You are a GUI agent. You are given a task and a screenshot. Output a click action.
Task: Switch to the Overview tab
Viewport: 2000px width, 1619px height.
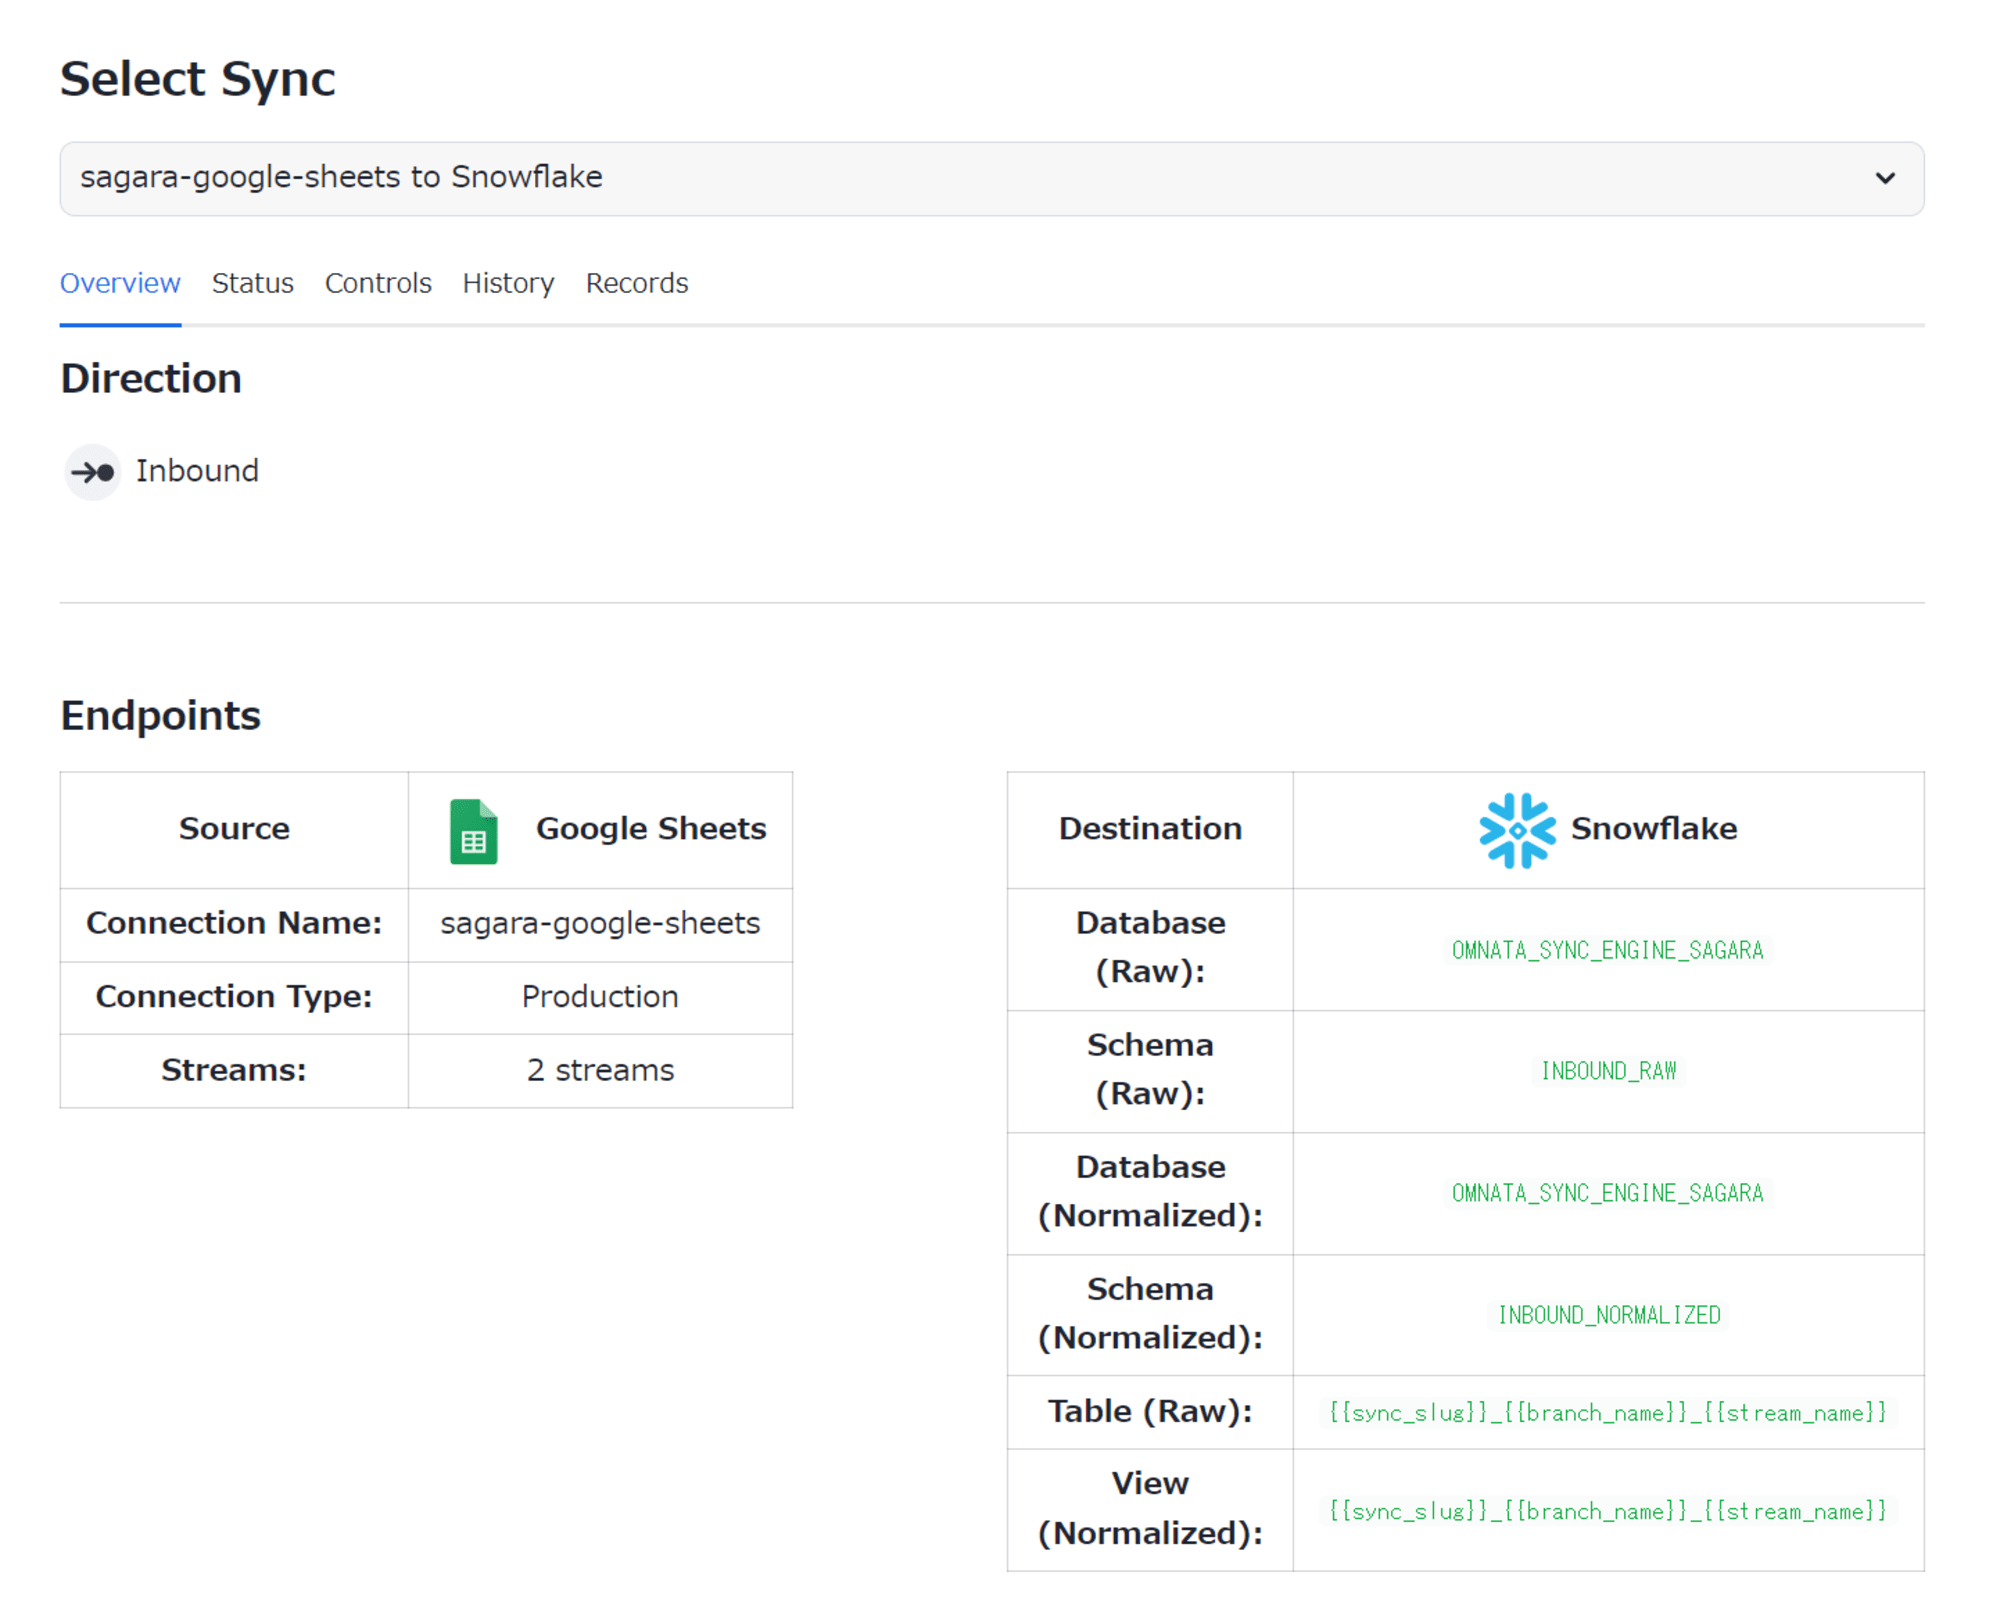tap(120, 283)
